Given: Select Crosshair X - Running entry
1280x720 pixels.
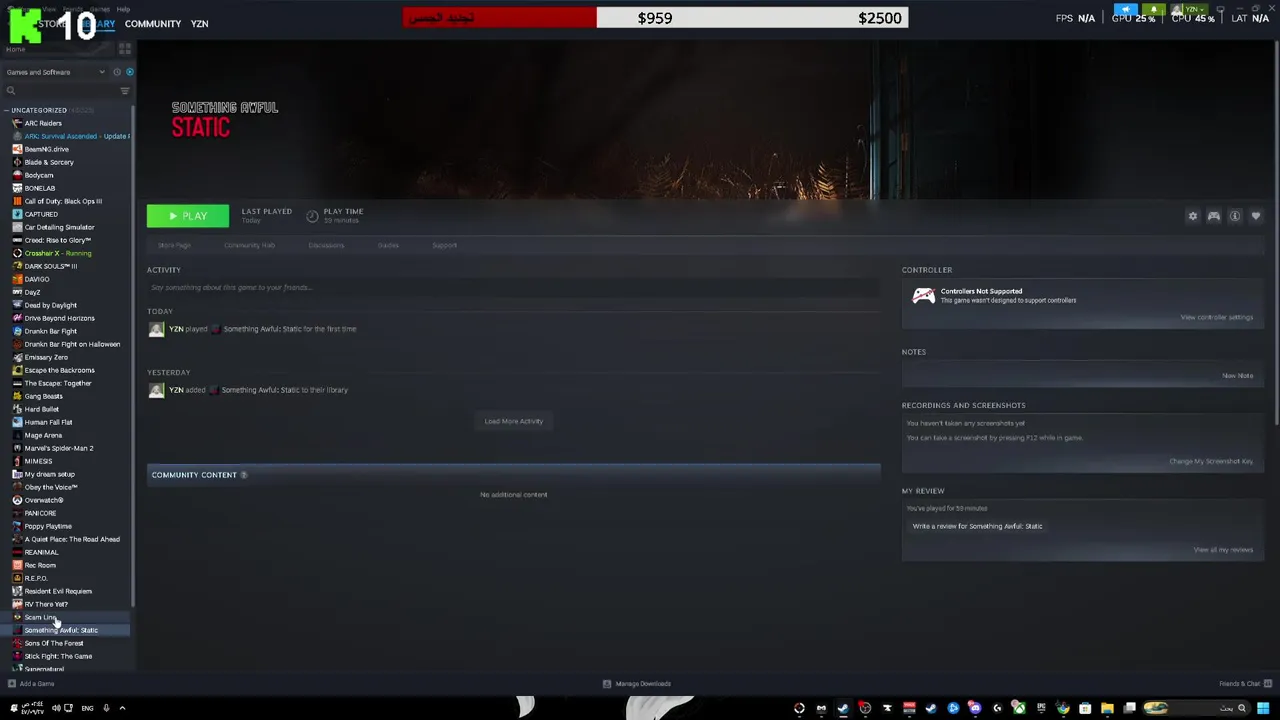Looking at the screenshot, I should (x=57, y=253).
